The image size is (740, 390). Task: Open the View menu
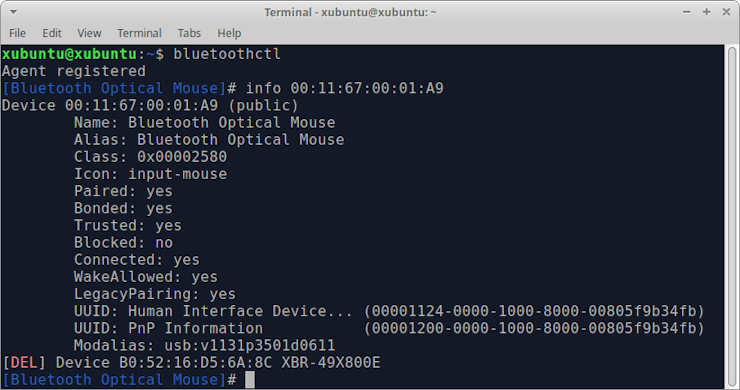point(89,33)
